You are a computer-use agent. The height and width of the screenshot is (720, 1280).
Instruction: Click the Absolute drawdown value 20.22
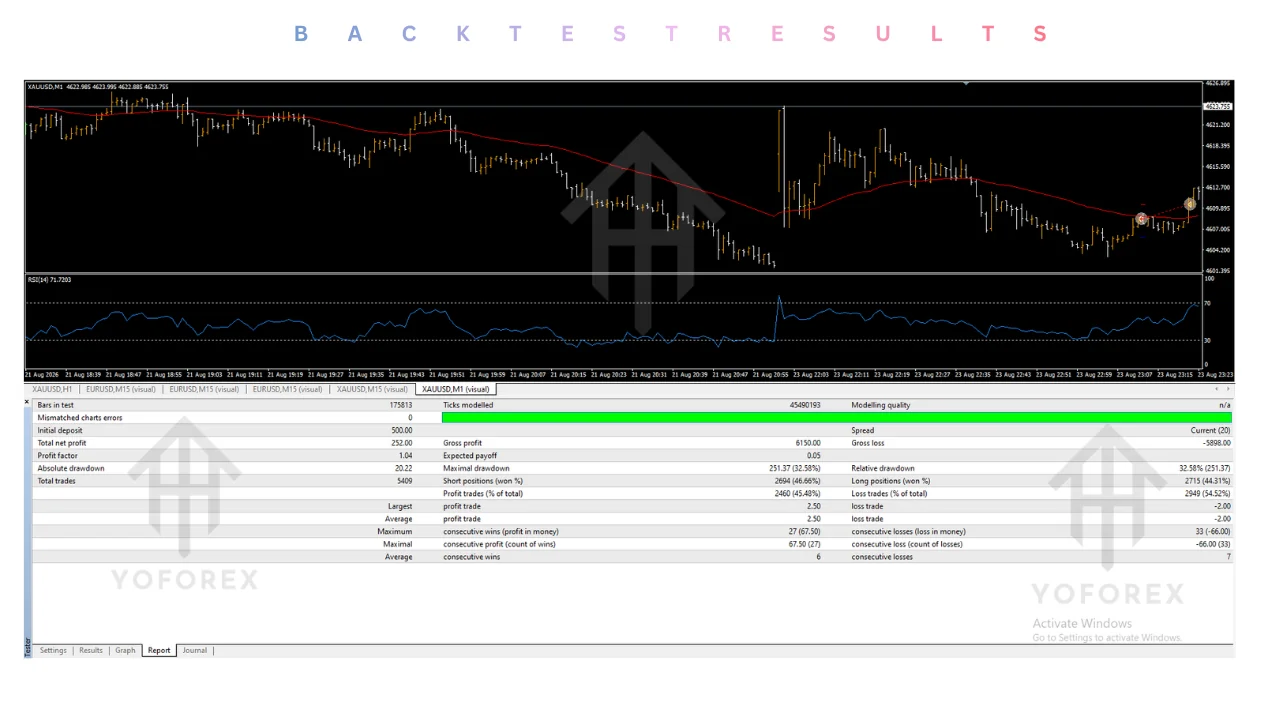tap(404, 468)
